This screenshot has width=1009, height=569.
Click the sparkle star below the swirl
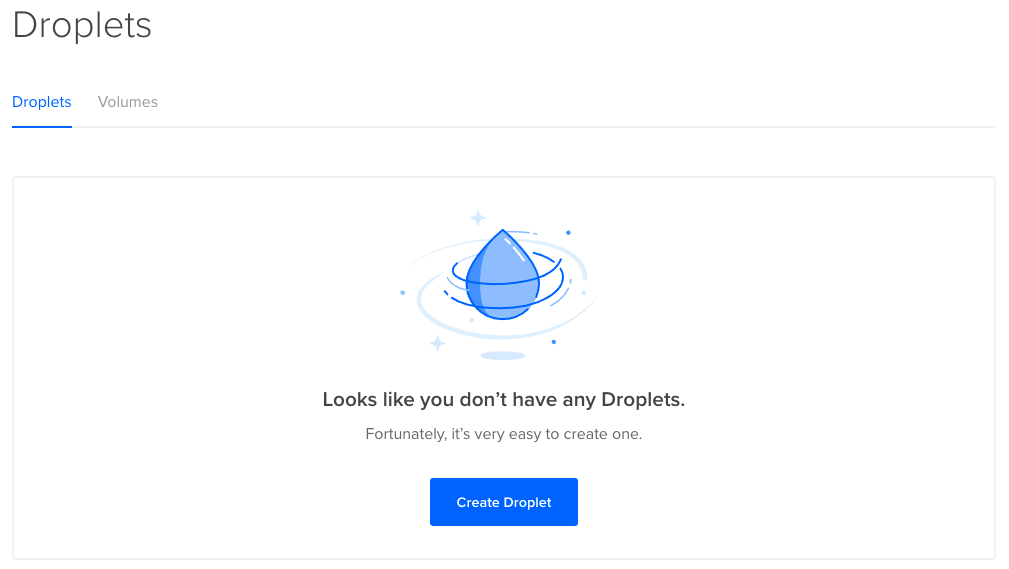tap(438, 343)
